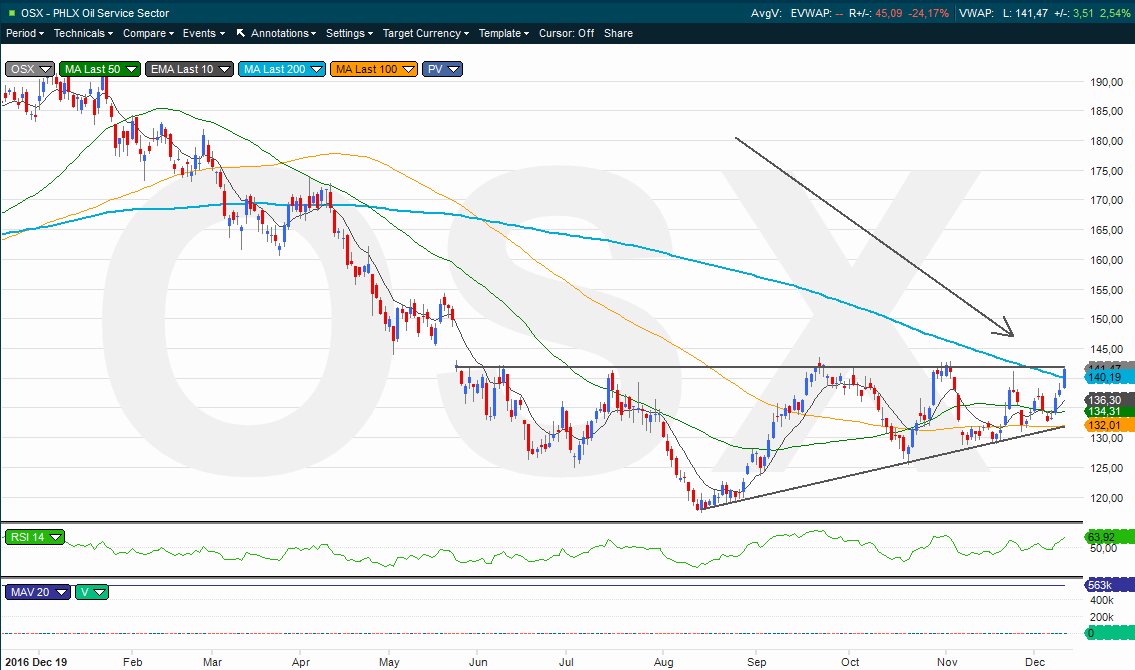Click the green square icon beside the OSX title
Viewport: 1135px width, 670px height.
pyautogui.click(x=11, y=12)
